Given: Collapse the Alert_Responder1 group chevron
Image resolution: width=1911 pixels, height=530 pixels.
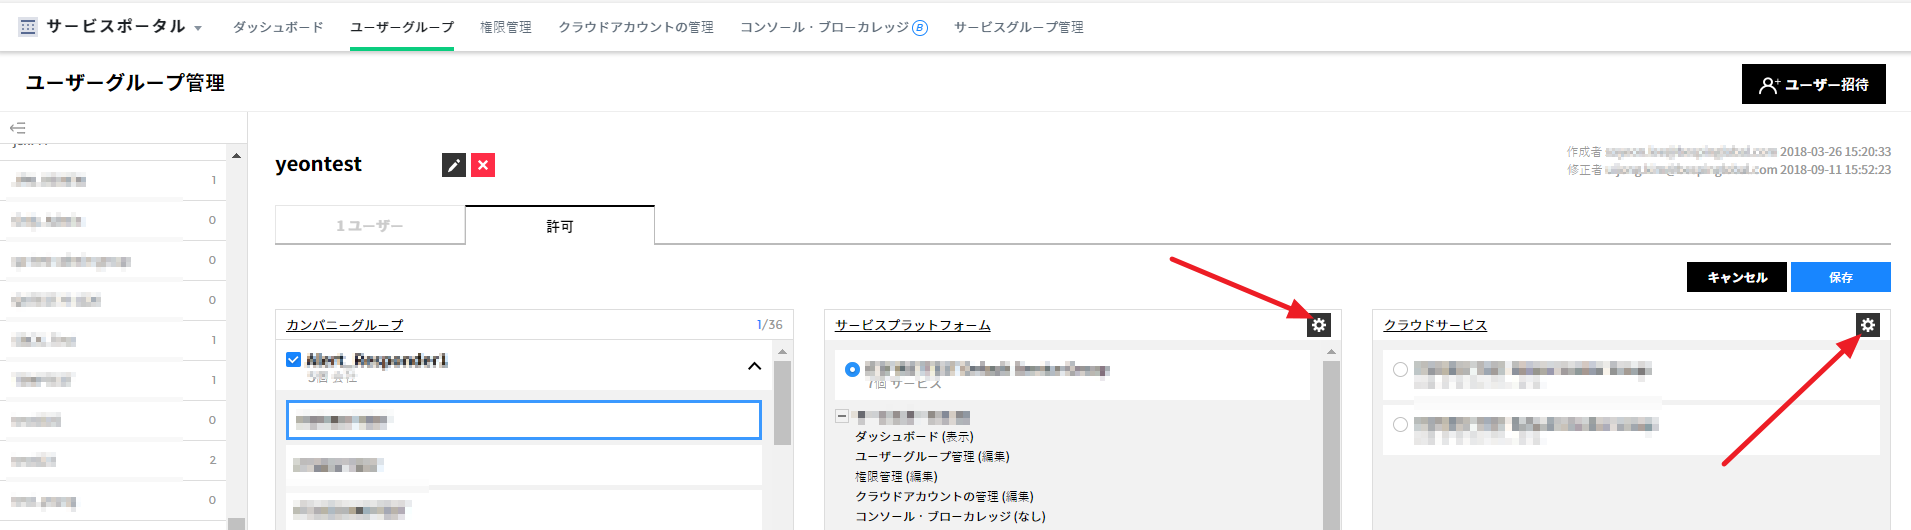Looking at the screenshot, I should click(x=754, y=366).
